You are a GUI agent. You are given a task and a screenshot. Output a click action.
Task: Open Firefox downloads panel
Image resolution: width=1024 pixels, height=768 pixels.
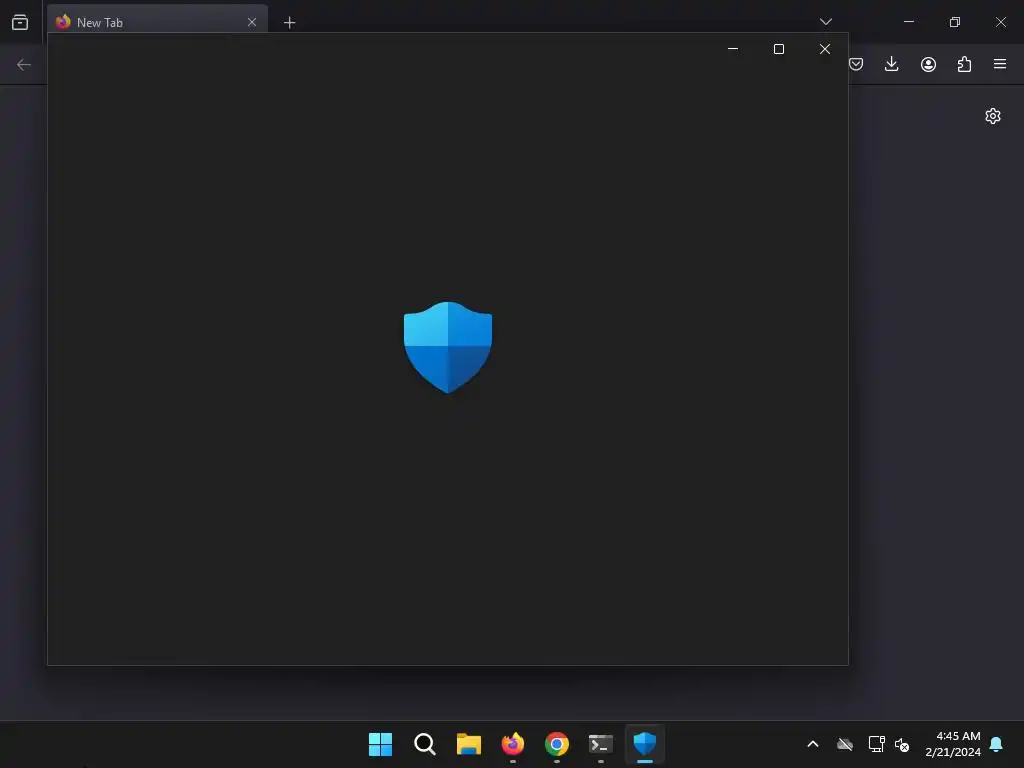[x=891, y=64]
